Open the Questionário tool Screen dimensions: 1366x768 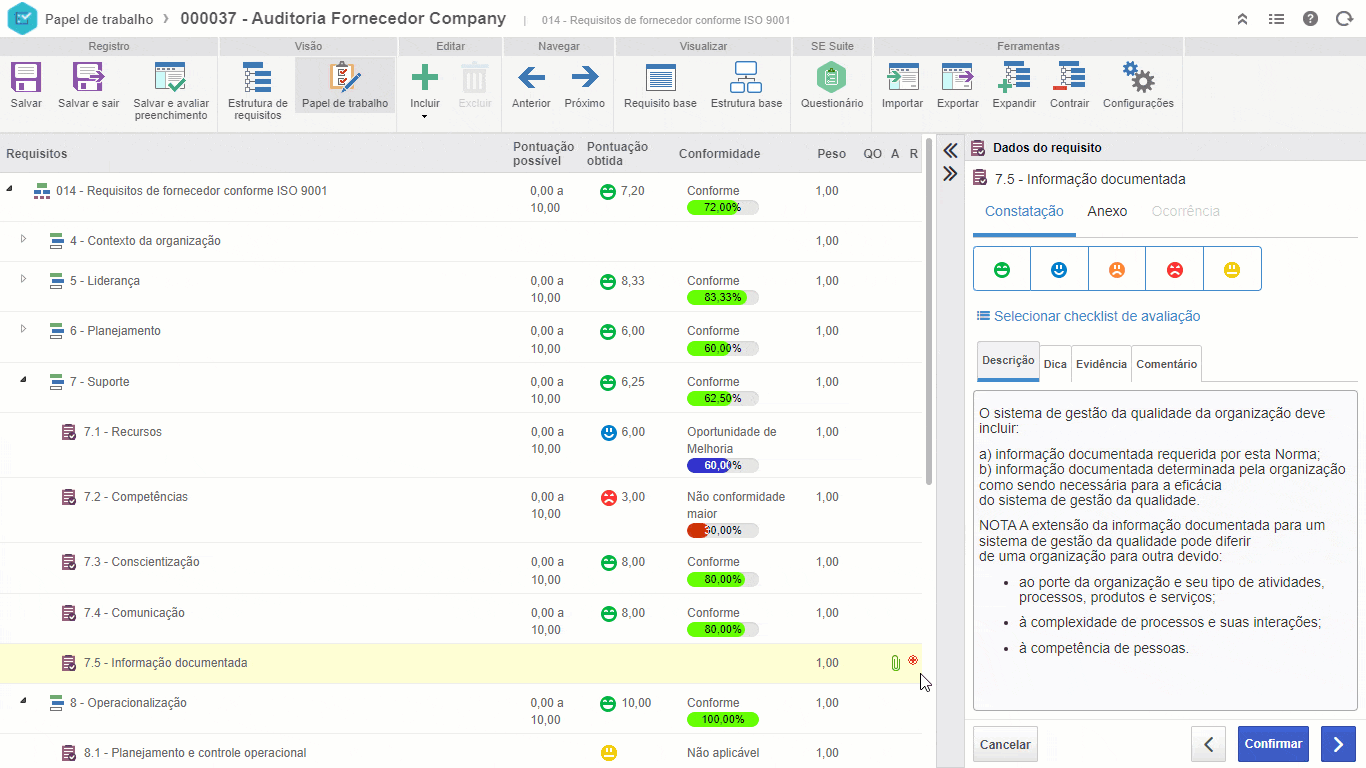coord(831,85)
